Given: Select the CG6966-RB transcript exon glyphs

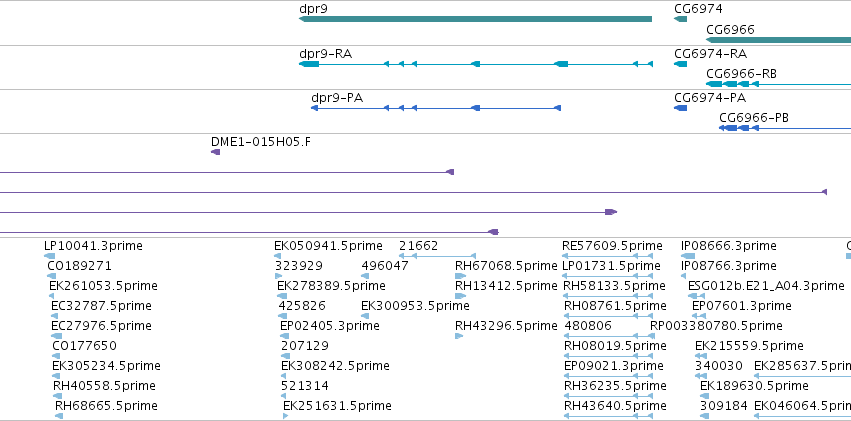Looking at the screenshot, I should pyautogui.click(x=733, y=84).
